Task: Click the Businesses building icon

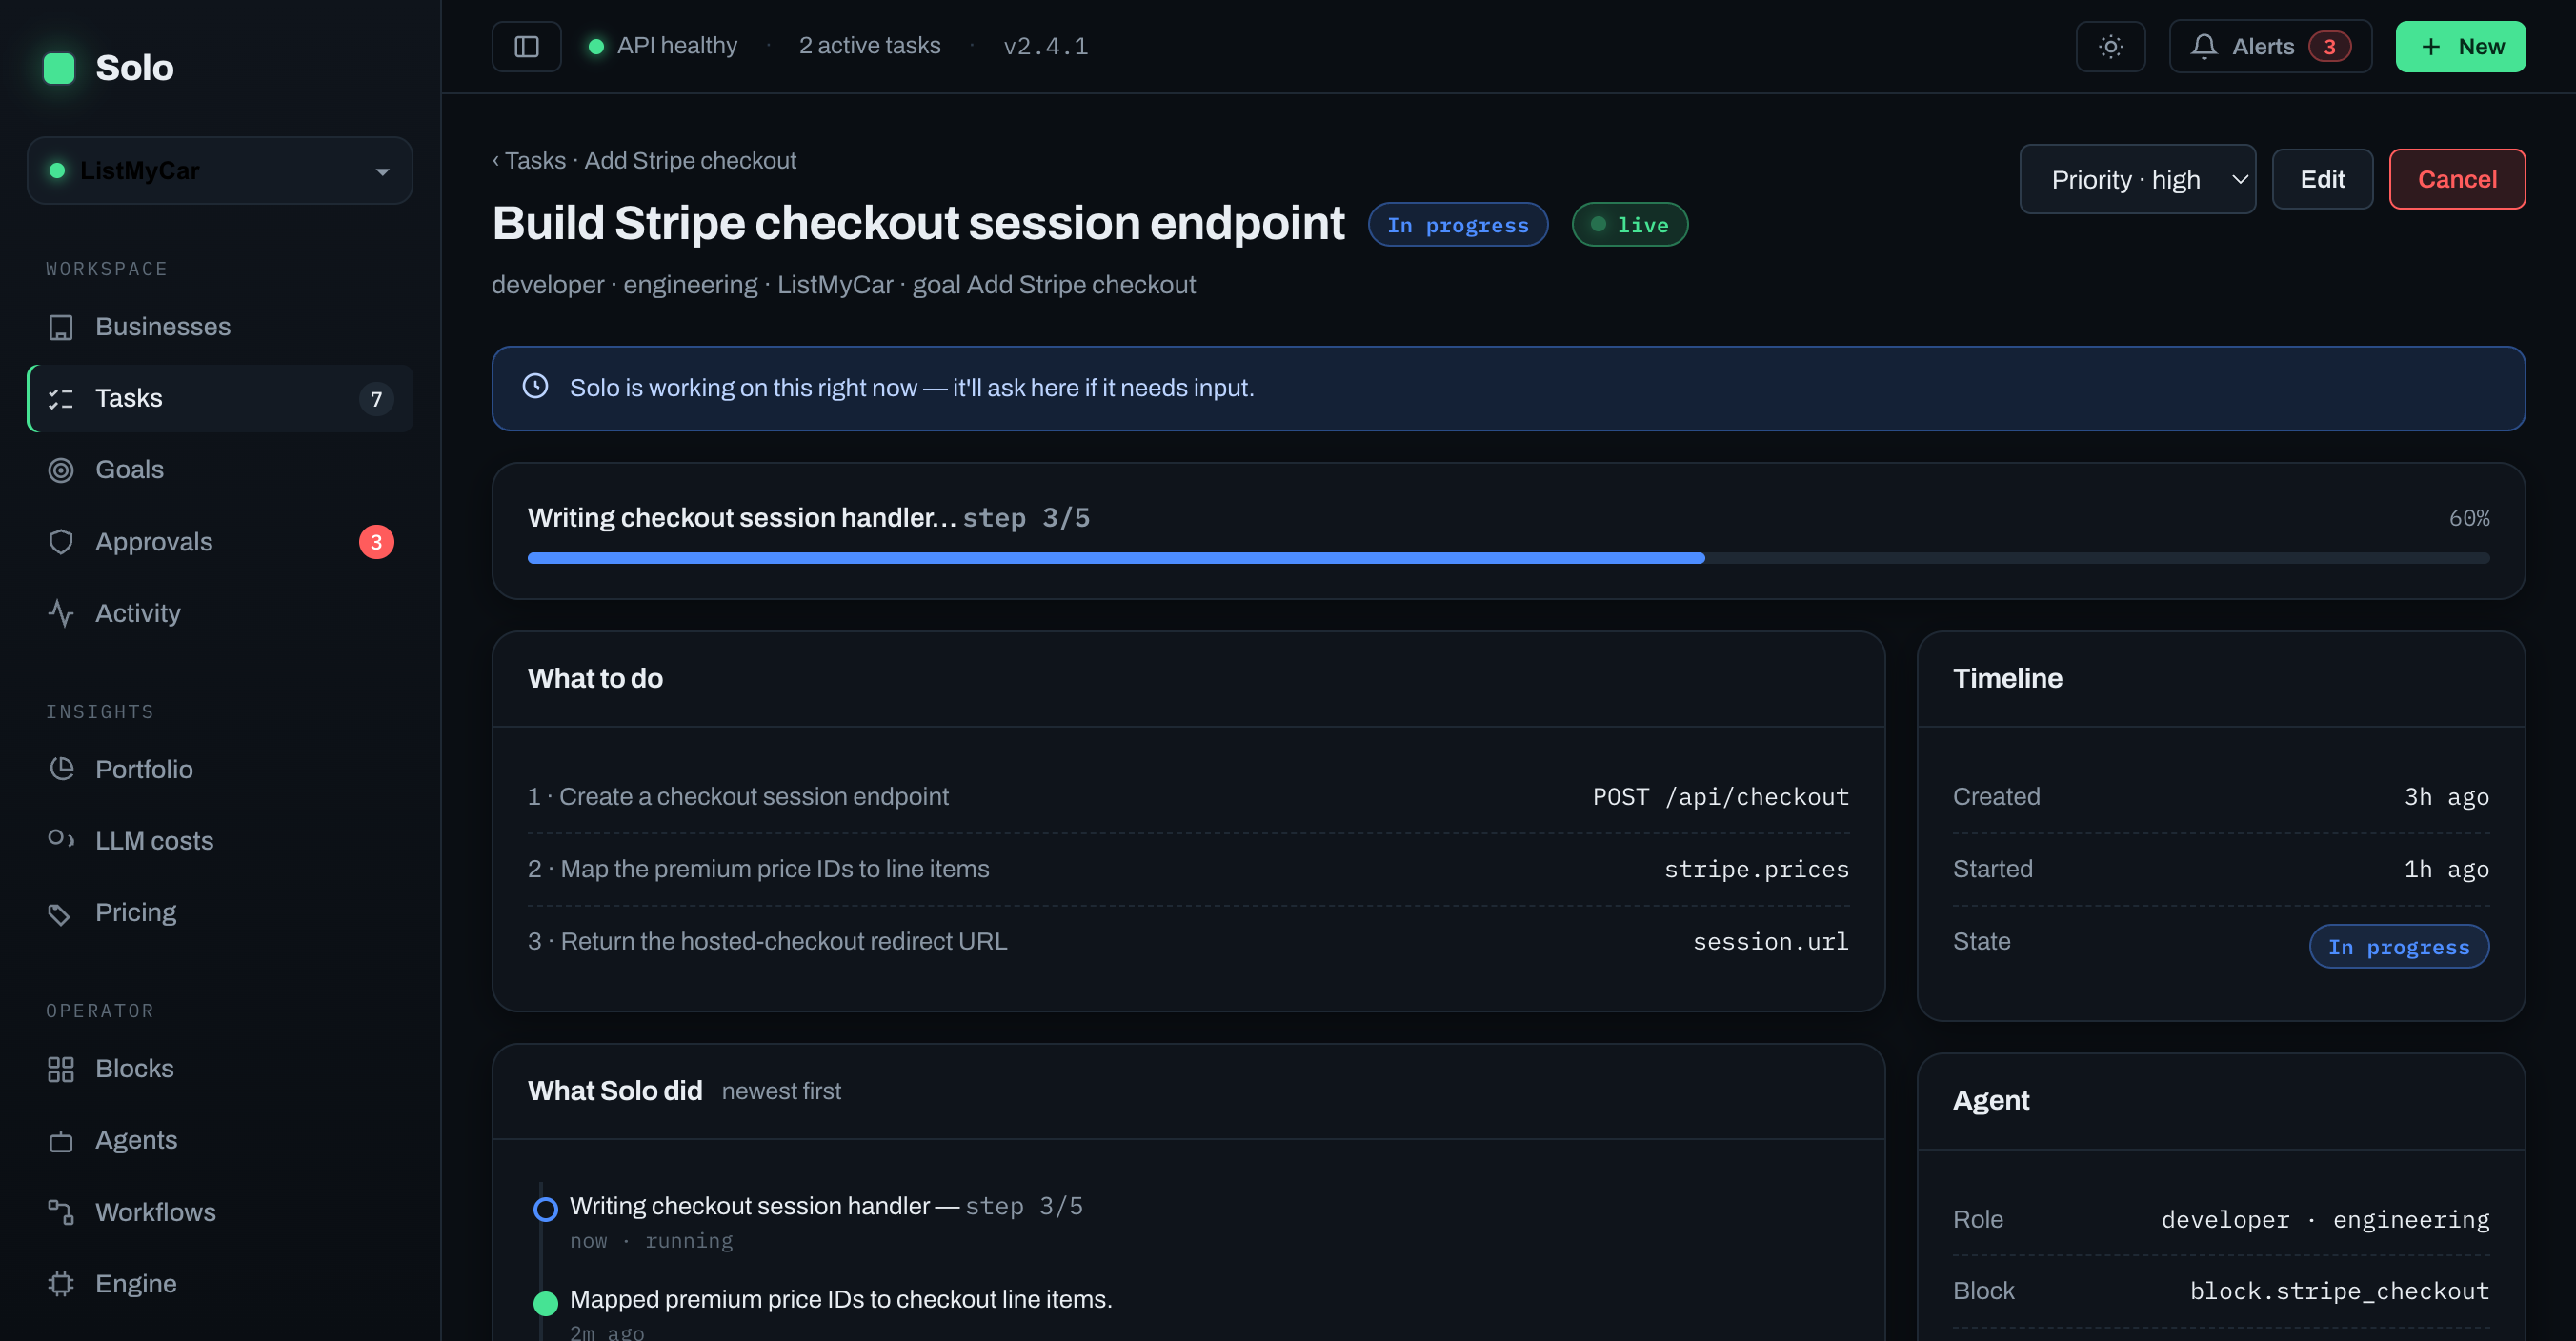Action: (x=61, y=327)
